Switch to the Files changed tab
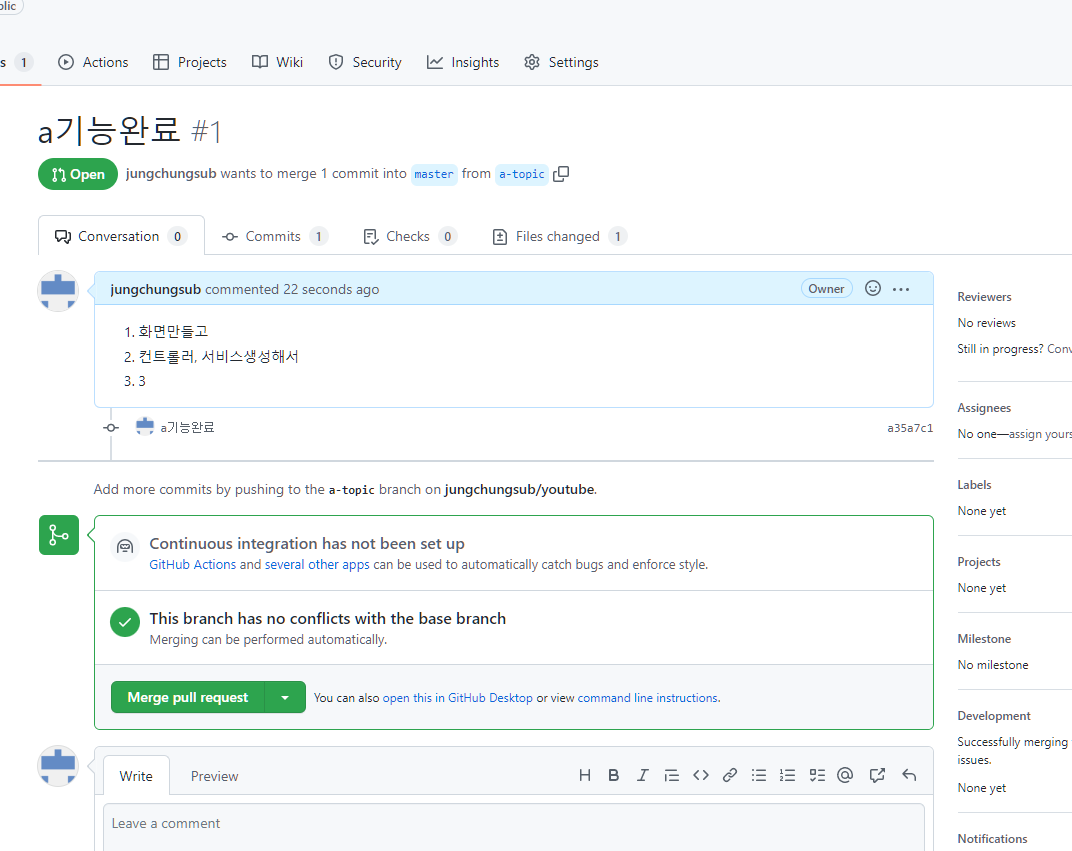1072x851 pixels. (x=559, y=237)
